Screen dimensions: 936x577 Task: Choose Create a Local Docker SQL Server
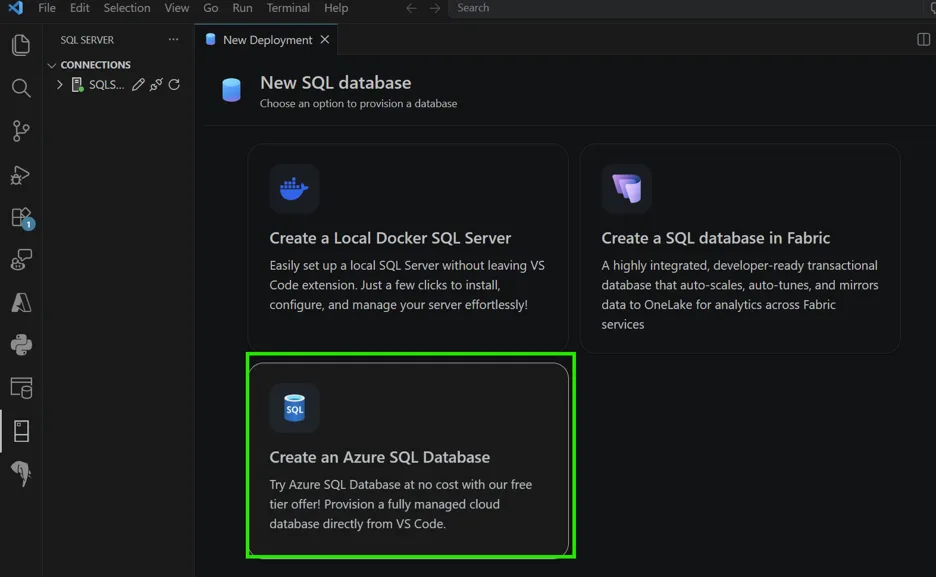(x=408, y=248)
